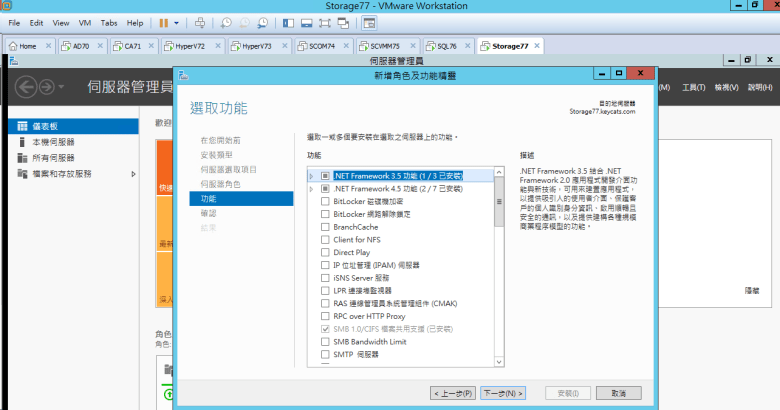Select 儀表板 dashboard in the sidebar
Screen dimensions: 780x410
(x=46, y=127)
